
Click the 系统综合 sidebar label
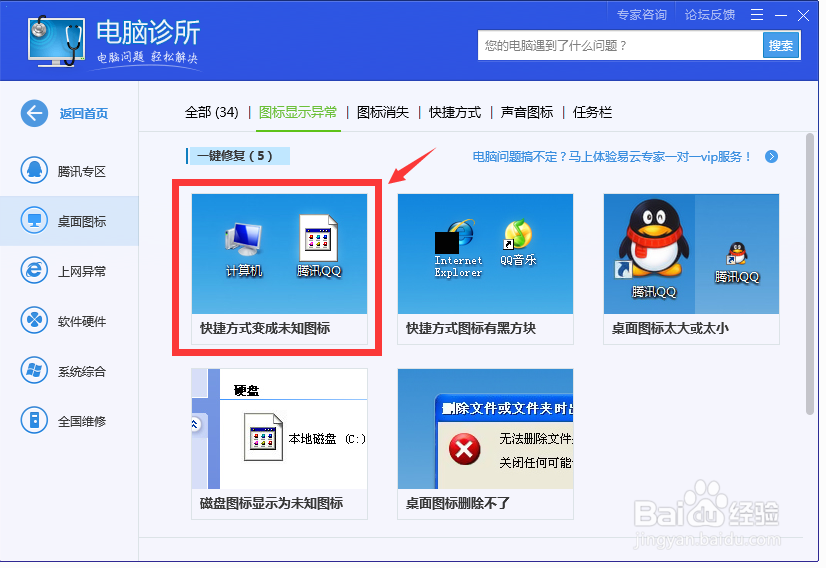click(x=82, y=371)
